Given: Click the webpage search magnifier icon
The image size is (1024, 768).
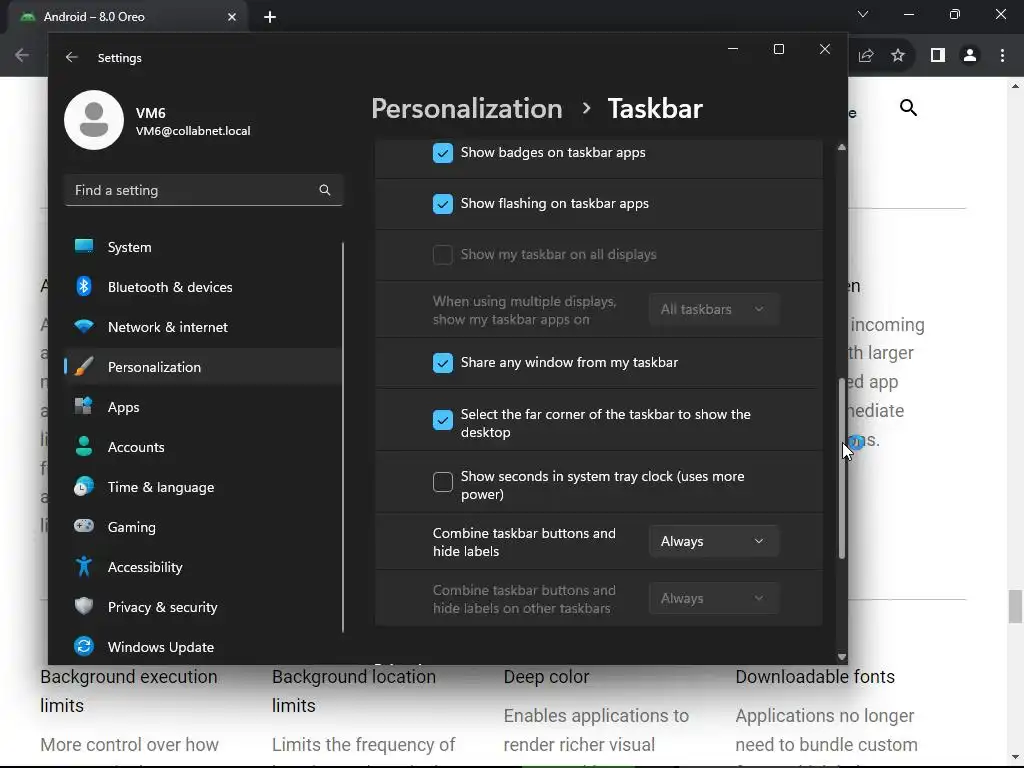Looking at the screenshot, I should coord(908,108).
